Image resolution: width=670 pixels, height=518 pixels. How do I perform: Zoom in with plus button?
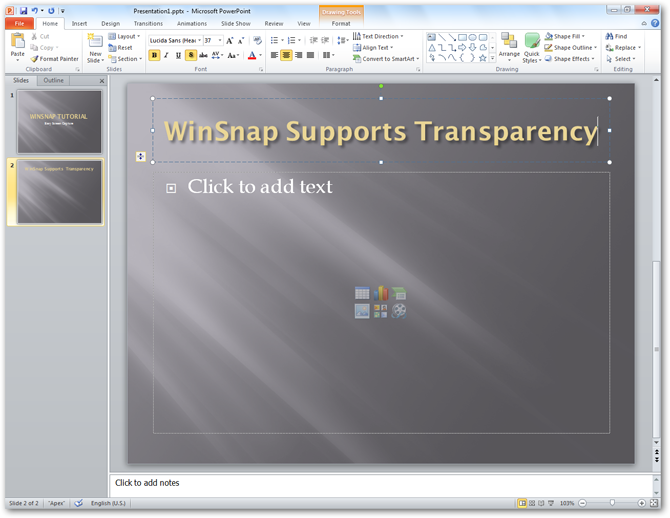[641, 503]
